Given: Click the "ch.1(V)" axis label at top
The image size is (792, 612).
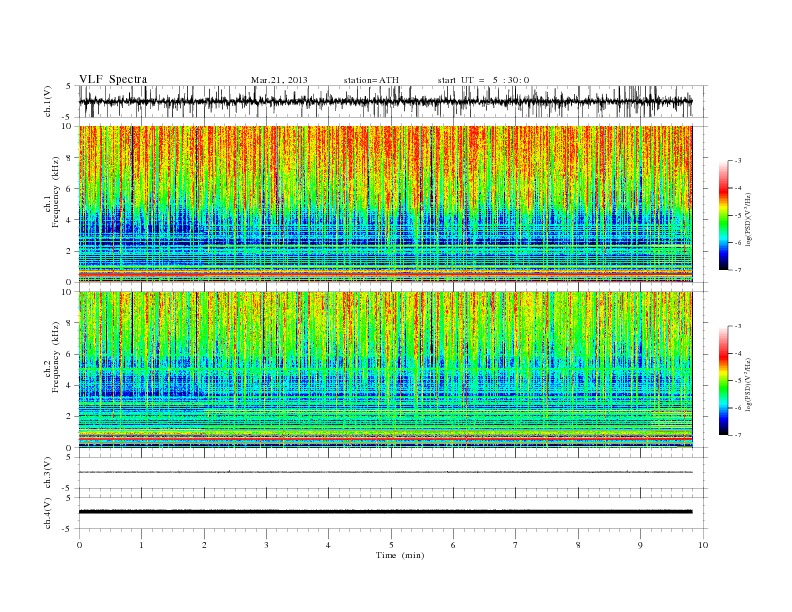Looking at the screenshot, I should pyautogui.click(x=48, y=101).
